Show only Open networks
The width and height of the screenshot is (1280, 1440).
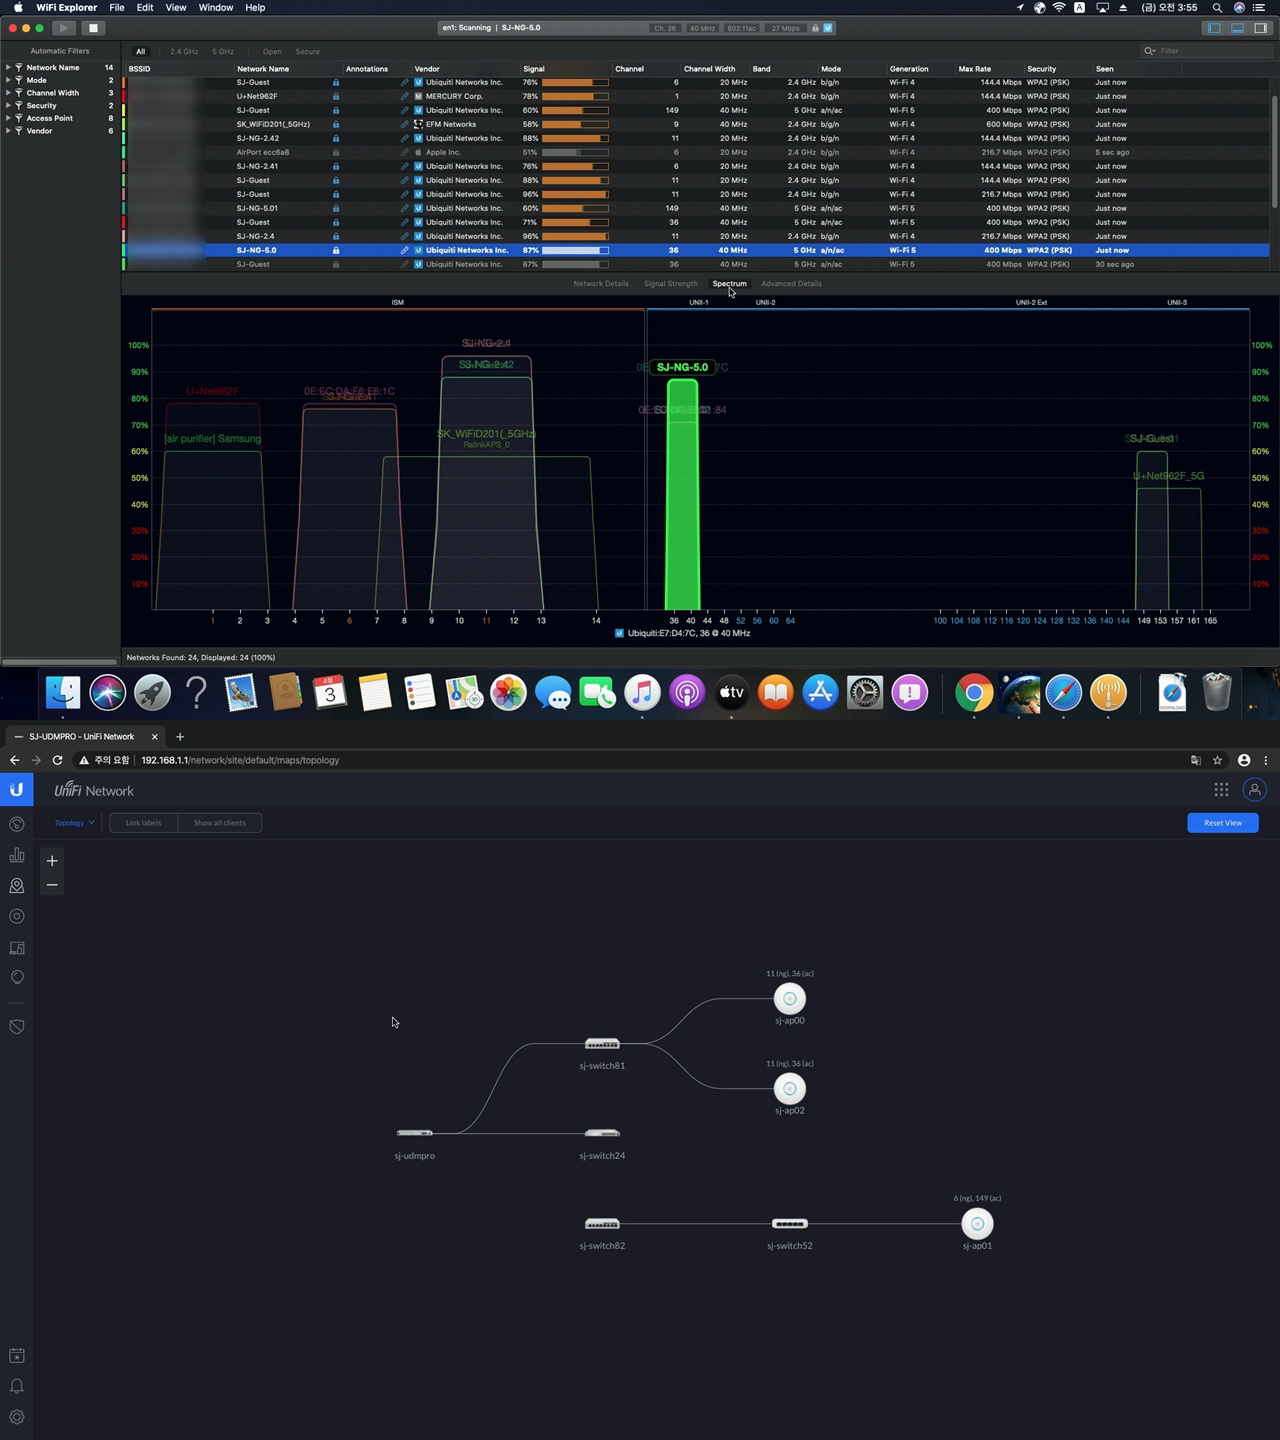[x=272, y=51]
